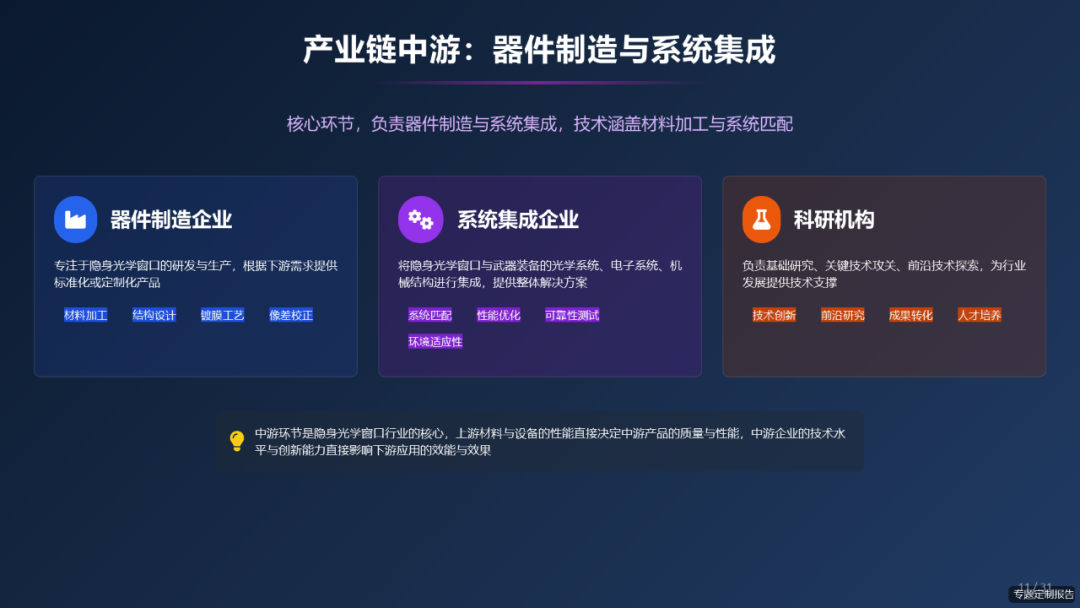1080x608 pixels.
Task: Toggle the 性能优化 tag
Action: pos(497,315)
